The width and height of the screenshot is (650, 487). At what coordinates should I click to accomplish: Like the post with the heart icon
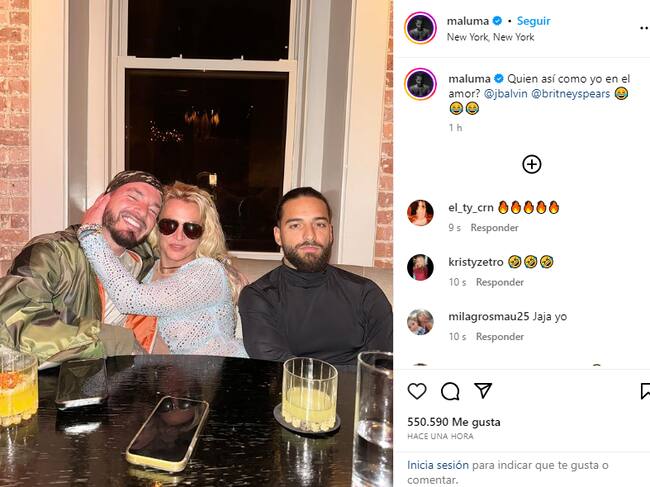click(417, 391)
